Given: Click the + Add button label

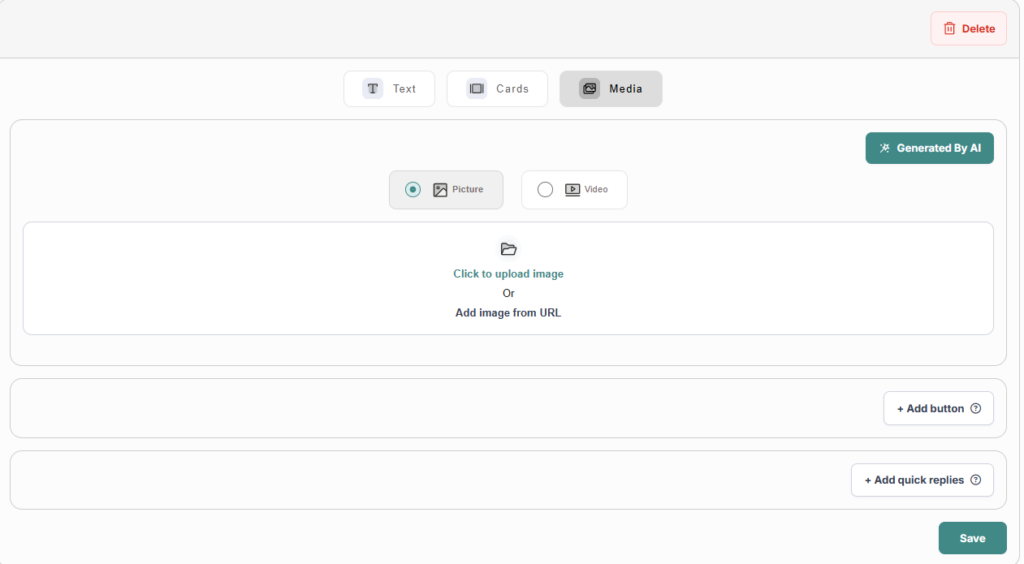Looking at the screenshot, I should 930,408.
